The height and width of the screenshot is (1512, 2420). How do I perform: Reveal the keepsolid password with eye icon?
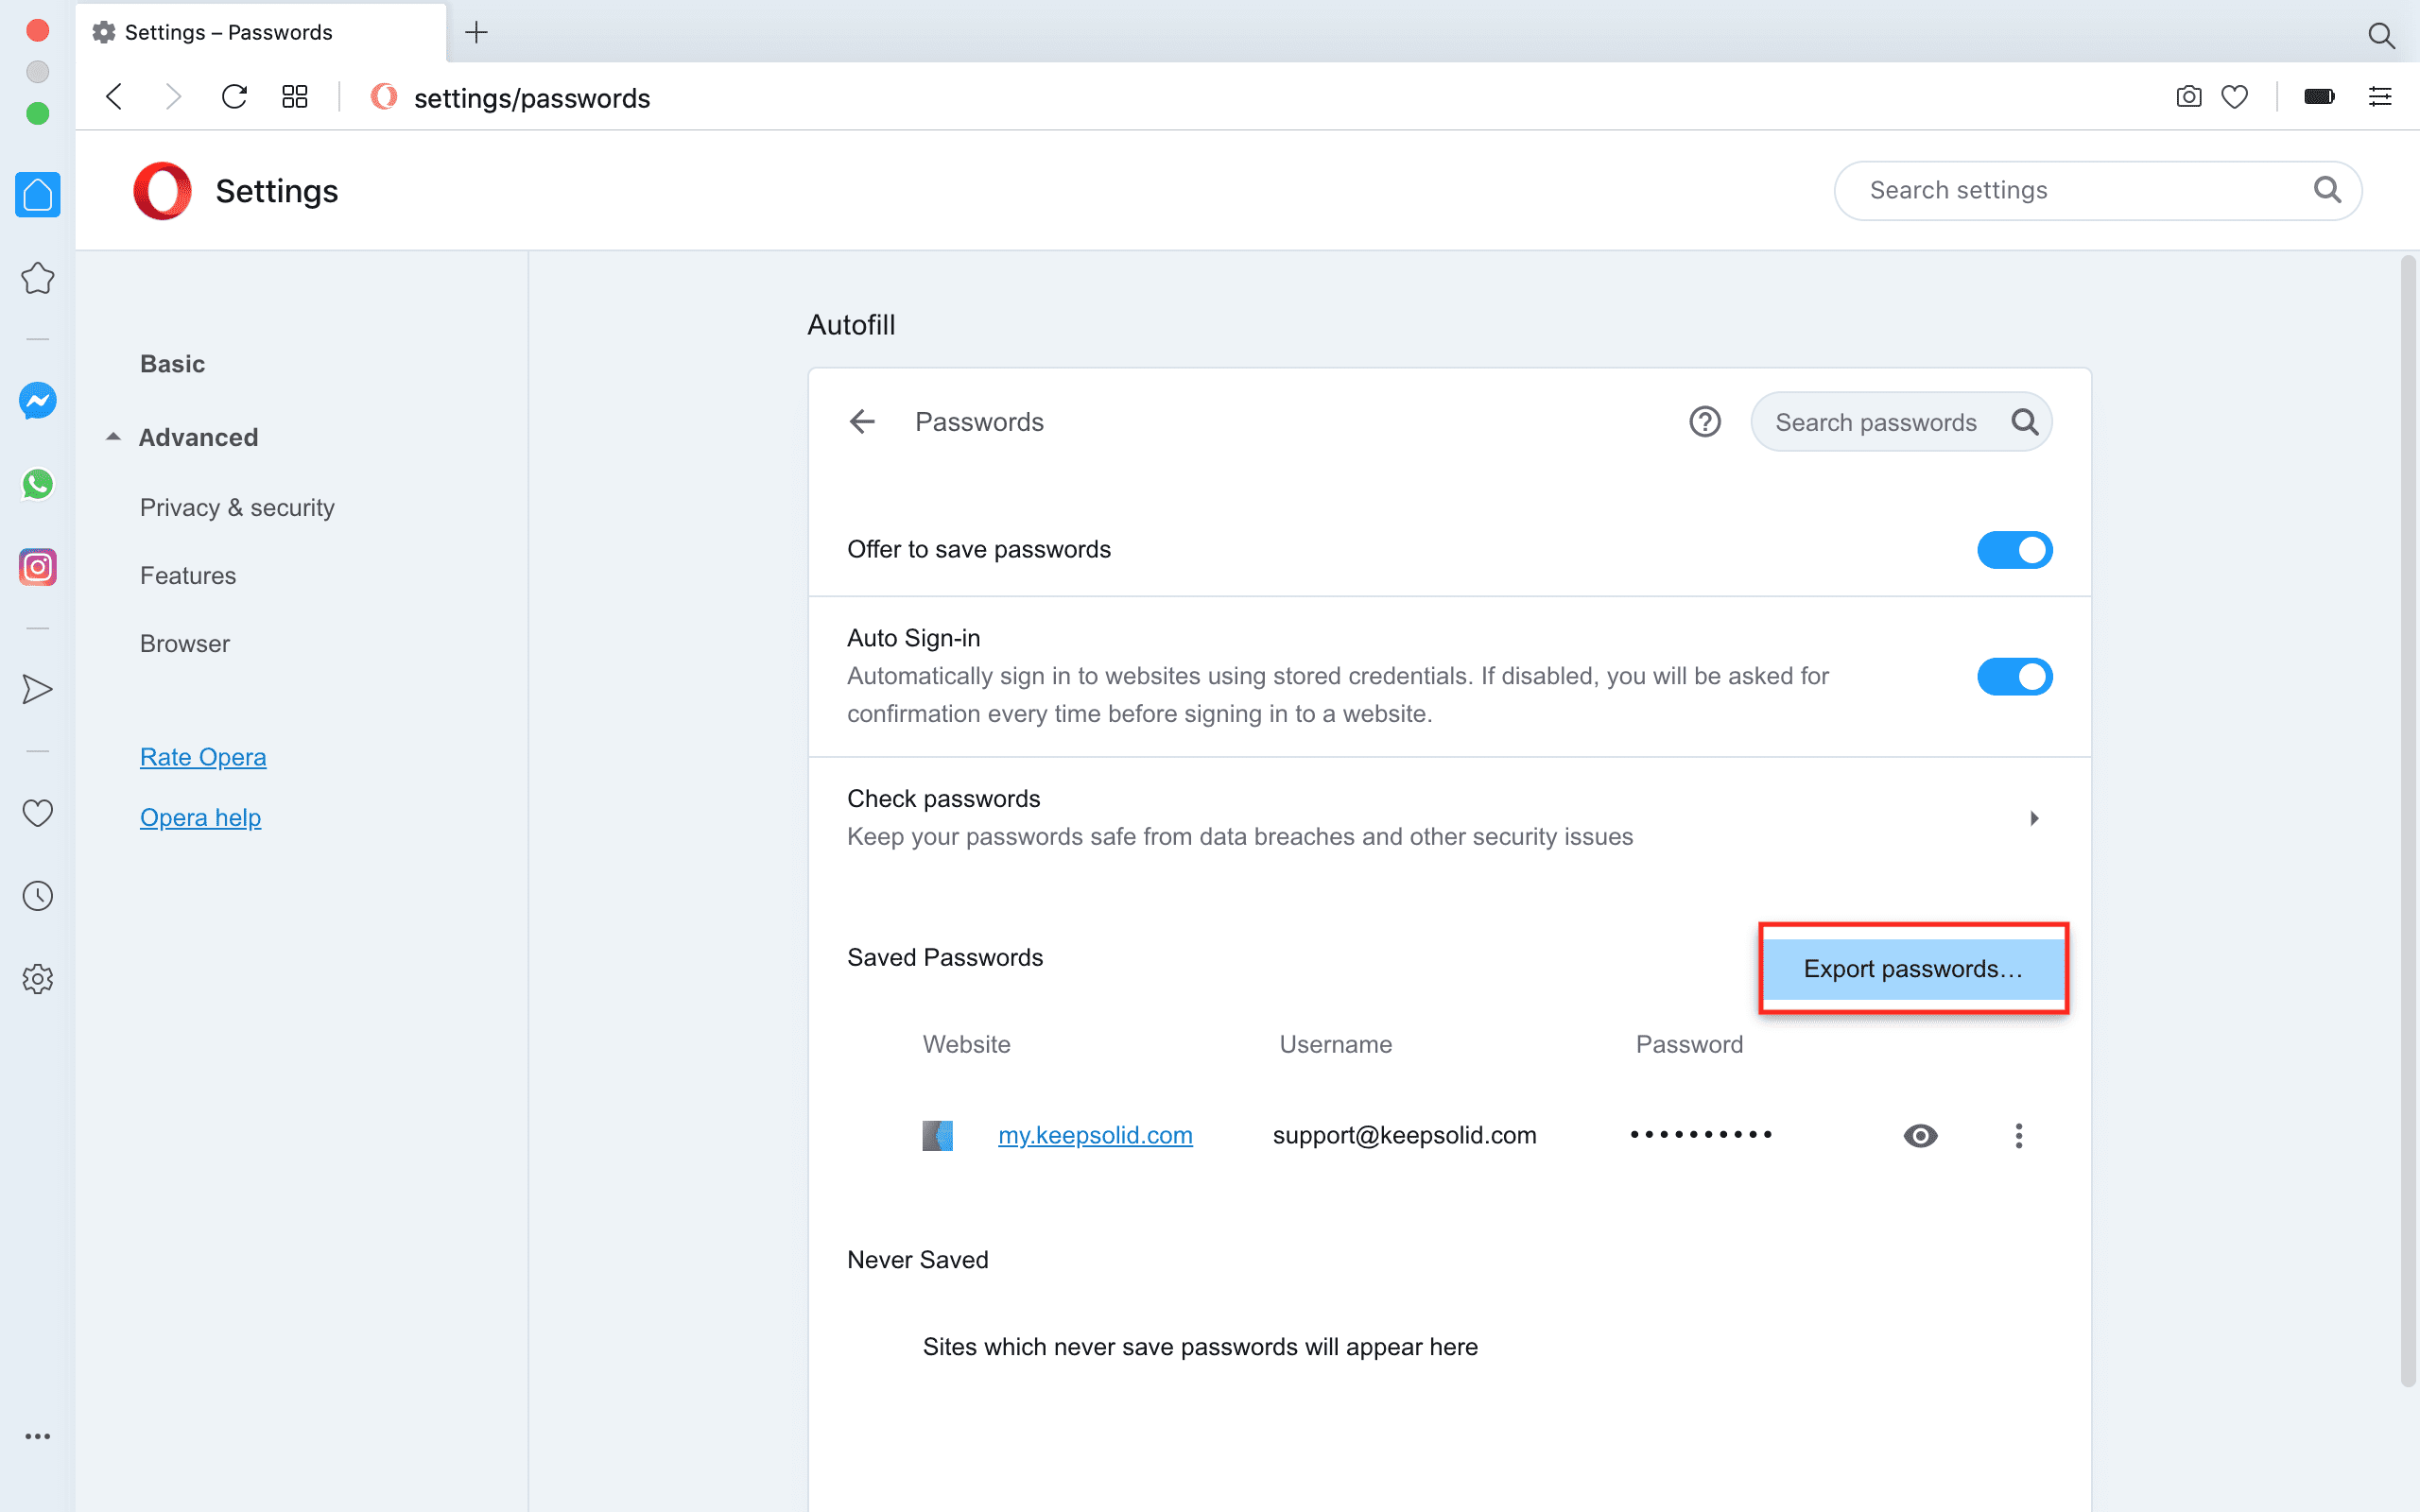point(1920,1136)
